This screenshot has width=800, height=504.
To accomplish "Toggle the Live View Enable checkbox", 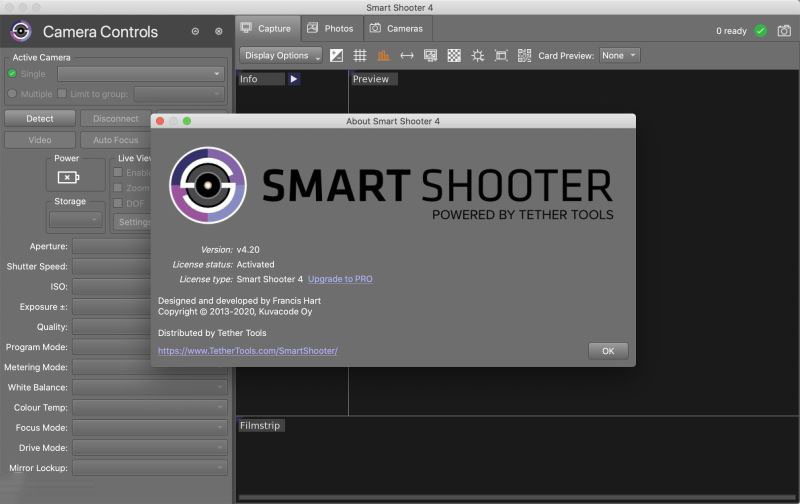I will (x=118, y=172).
